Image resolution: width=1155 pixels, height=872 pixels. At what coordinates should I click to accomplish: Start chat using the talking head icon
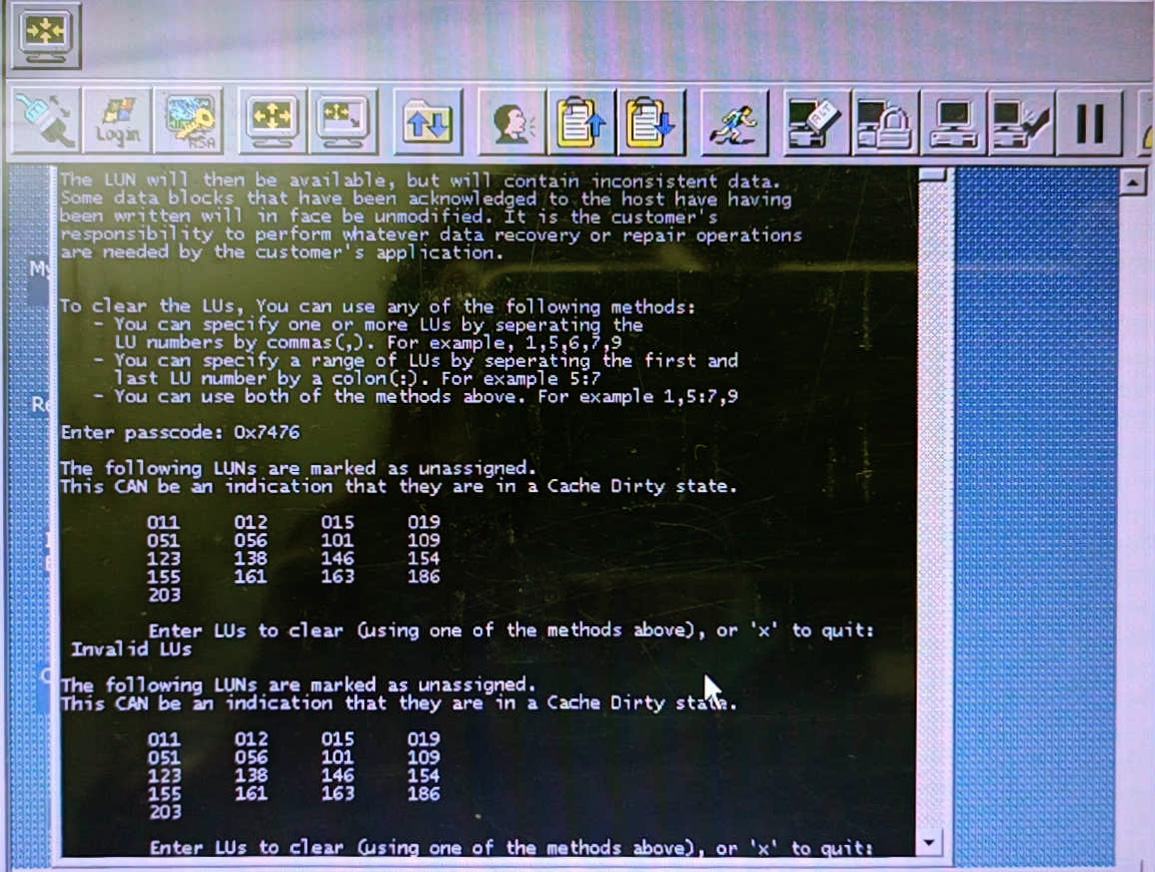[512, 122]
